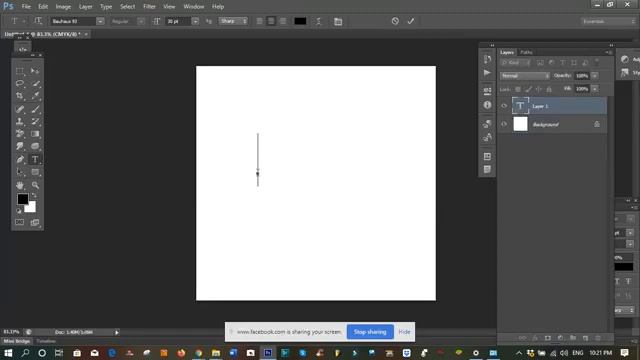Screen dimensions: 640x360
Task: Open the Essentials workspace dropdown
Action: (608, 21)
